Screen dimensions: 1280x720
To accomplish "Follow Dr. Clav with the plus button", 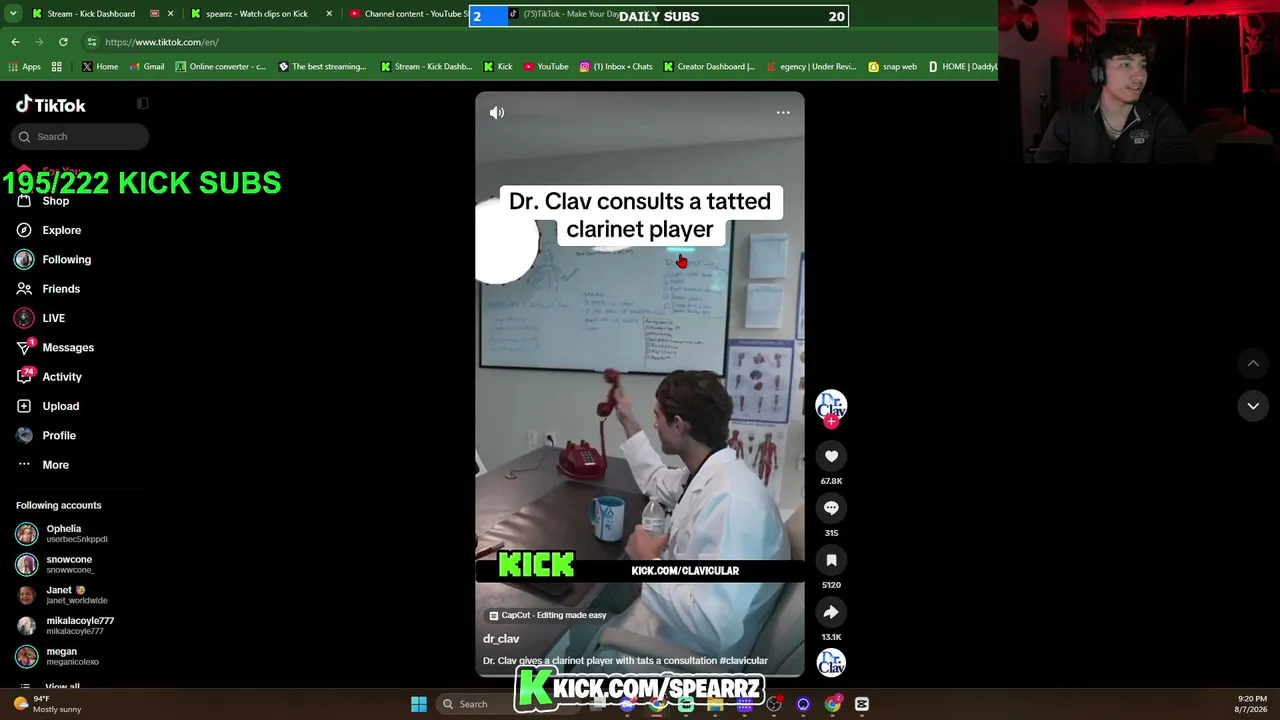I will coord(831,421).
